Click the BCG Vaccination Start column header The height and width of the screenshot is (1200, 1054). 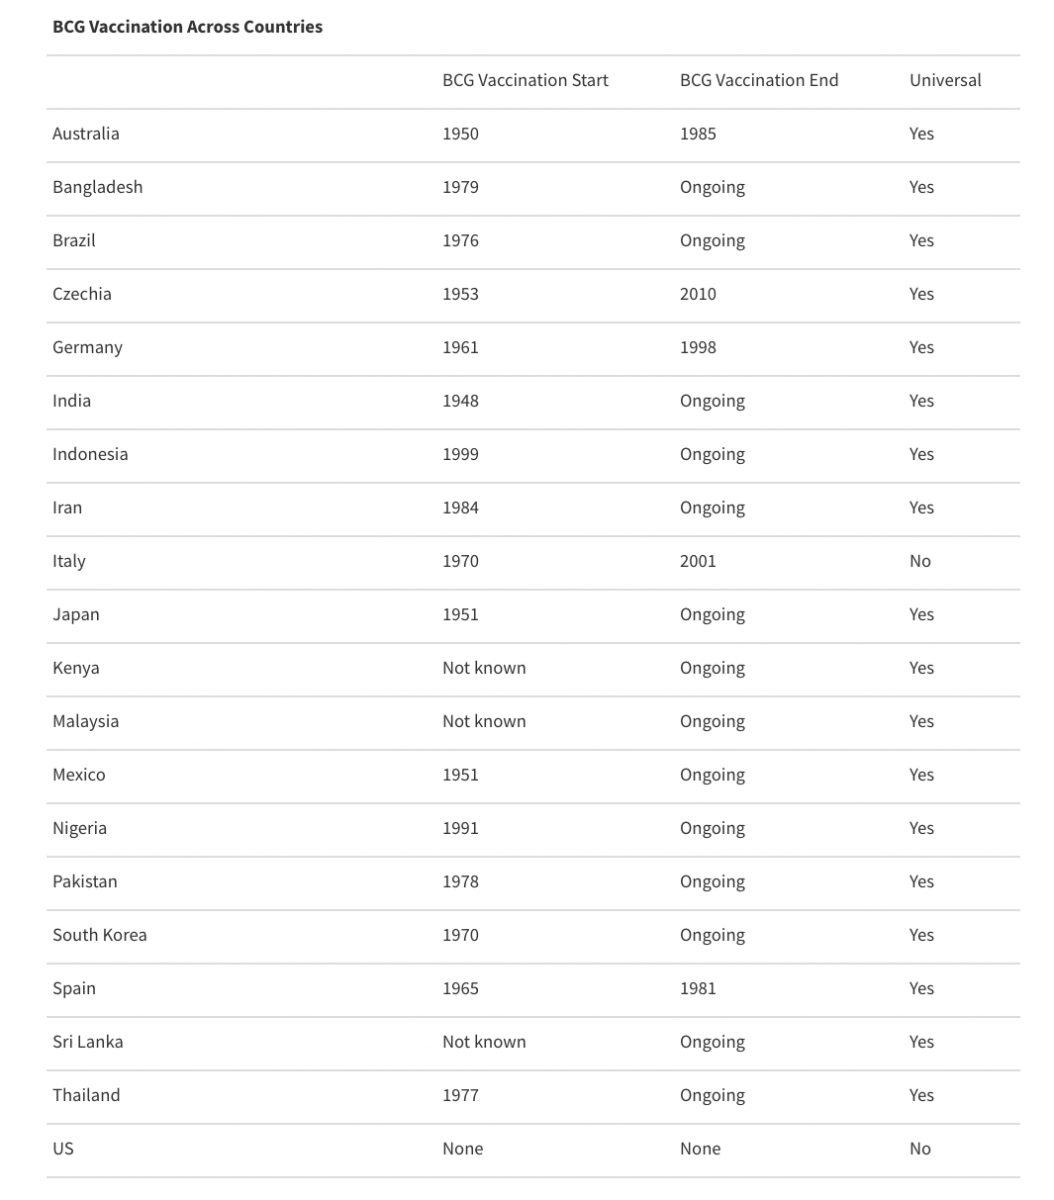pos(525,81)
